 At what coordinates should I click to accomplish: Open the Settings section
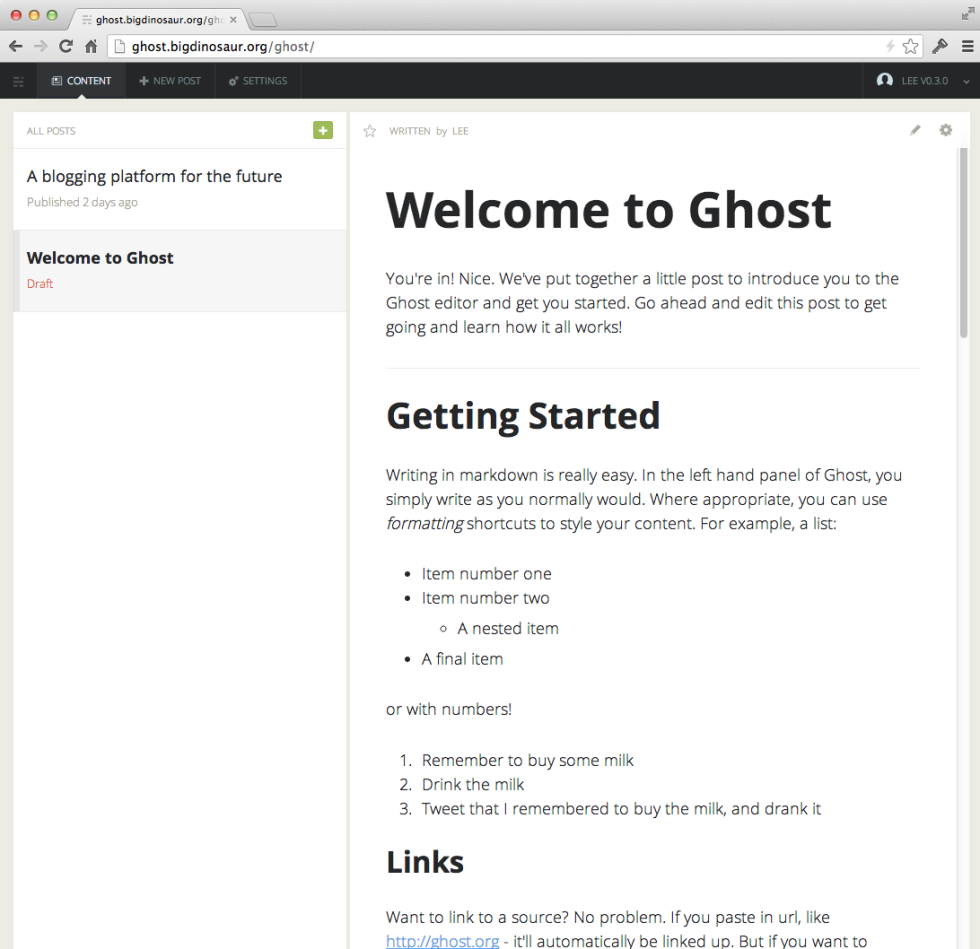[x=258, y=81]
